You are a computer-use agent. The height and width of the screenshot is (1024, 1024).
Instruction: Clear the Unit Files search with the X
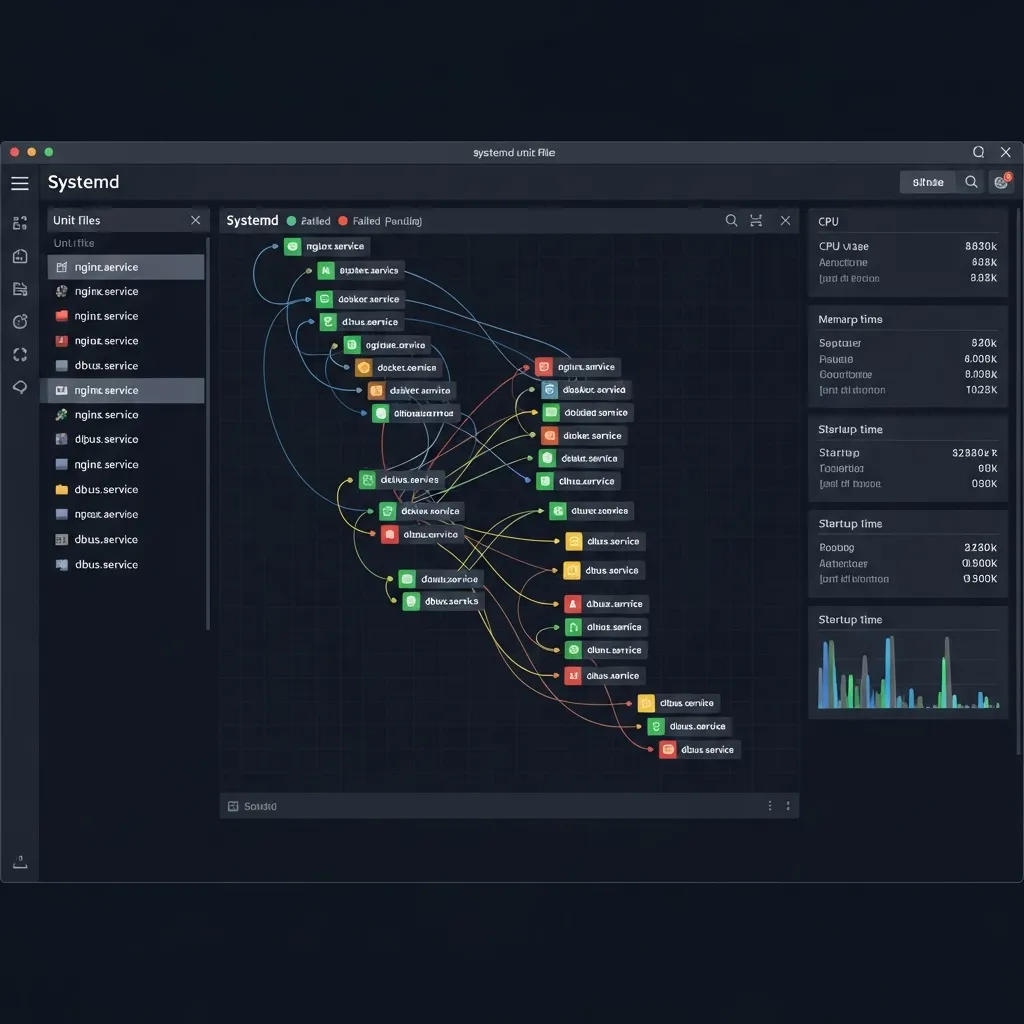click(x=195, y=220)
